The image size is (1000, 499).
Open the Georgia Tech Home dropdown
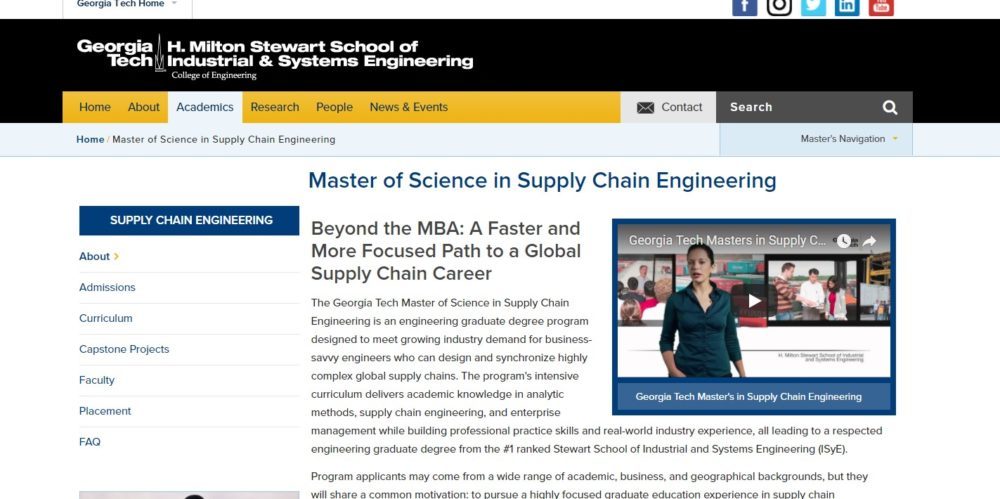tap(127, 4)
